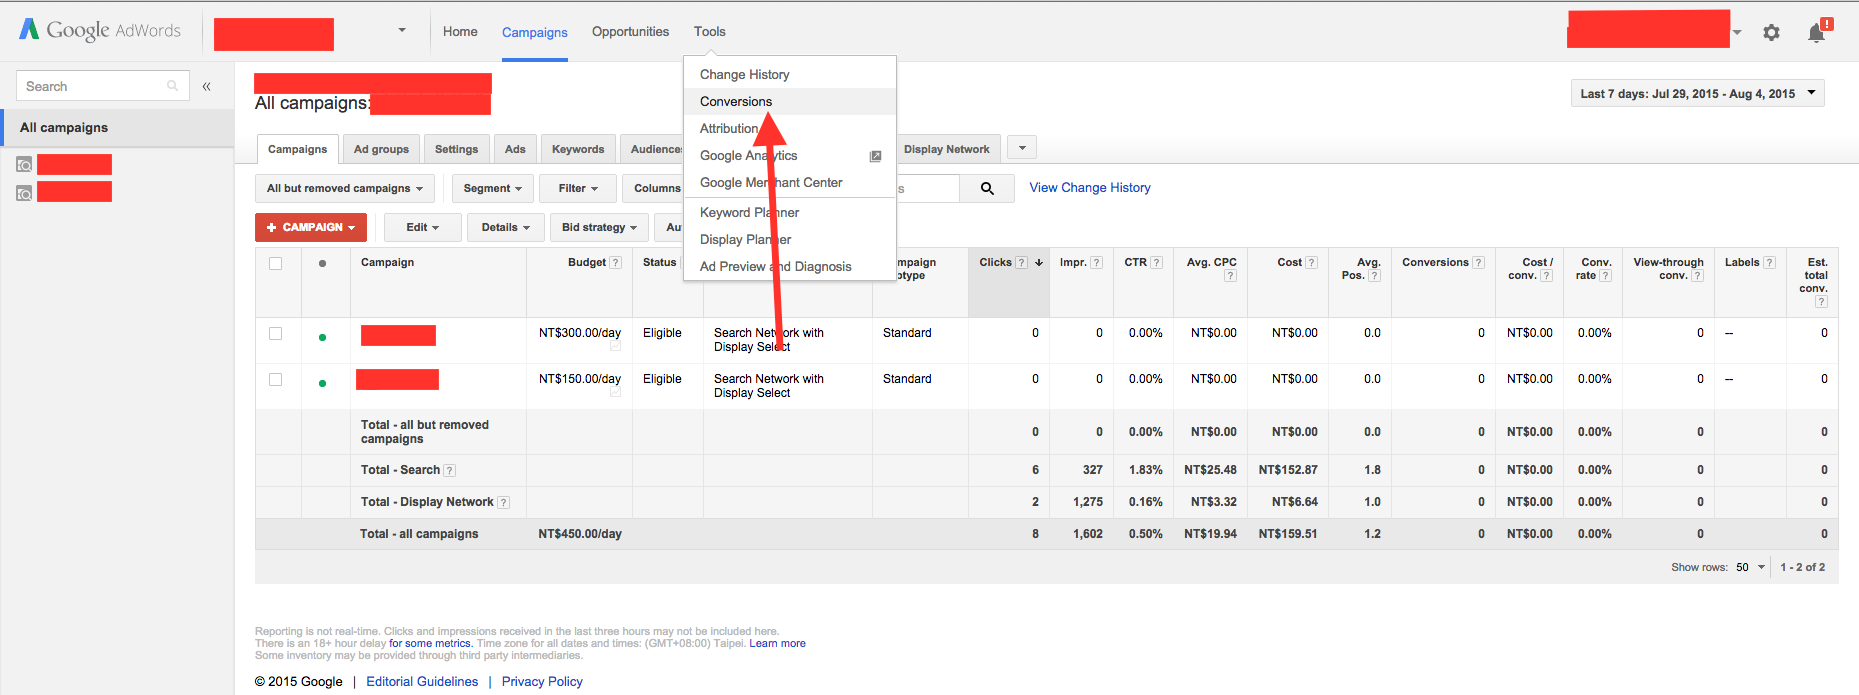
Task: Click the Conversions column help icon
Action: (x=1478, y=263)
